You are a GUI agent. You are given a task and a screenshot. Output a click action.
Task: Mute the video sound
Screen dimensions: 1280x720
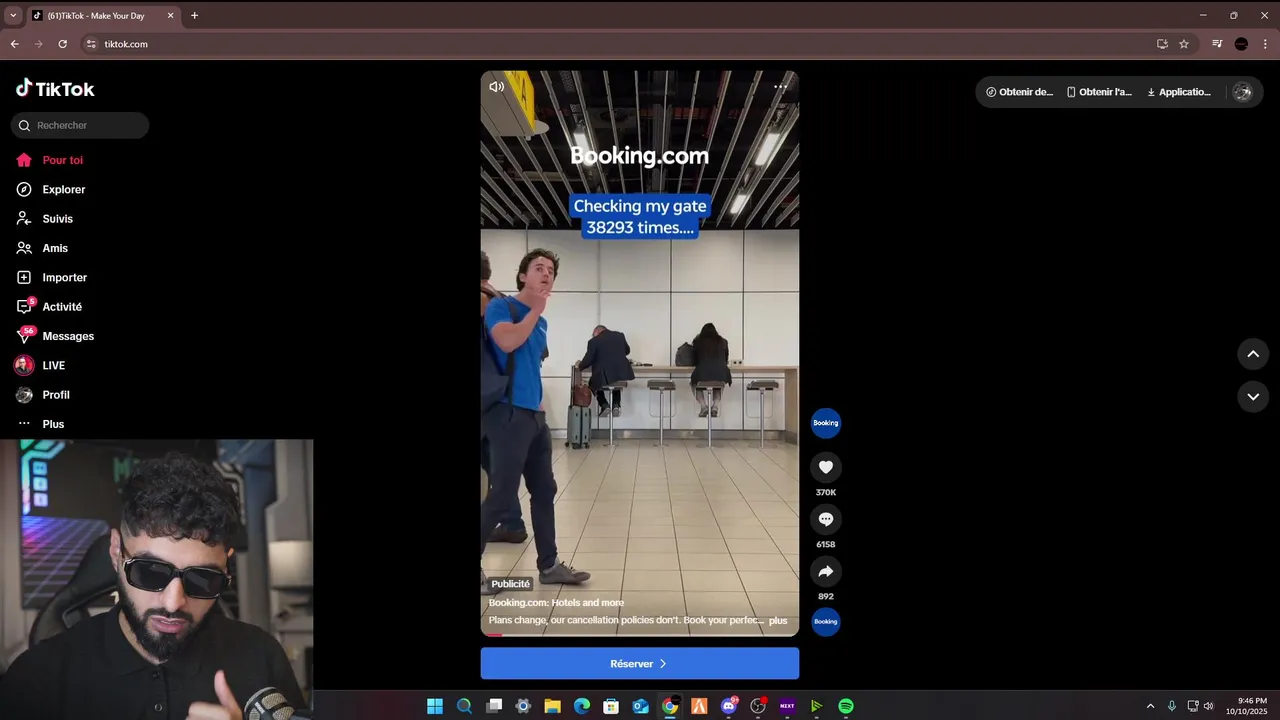(x=496, y=87)
